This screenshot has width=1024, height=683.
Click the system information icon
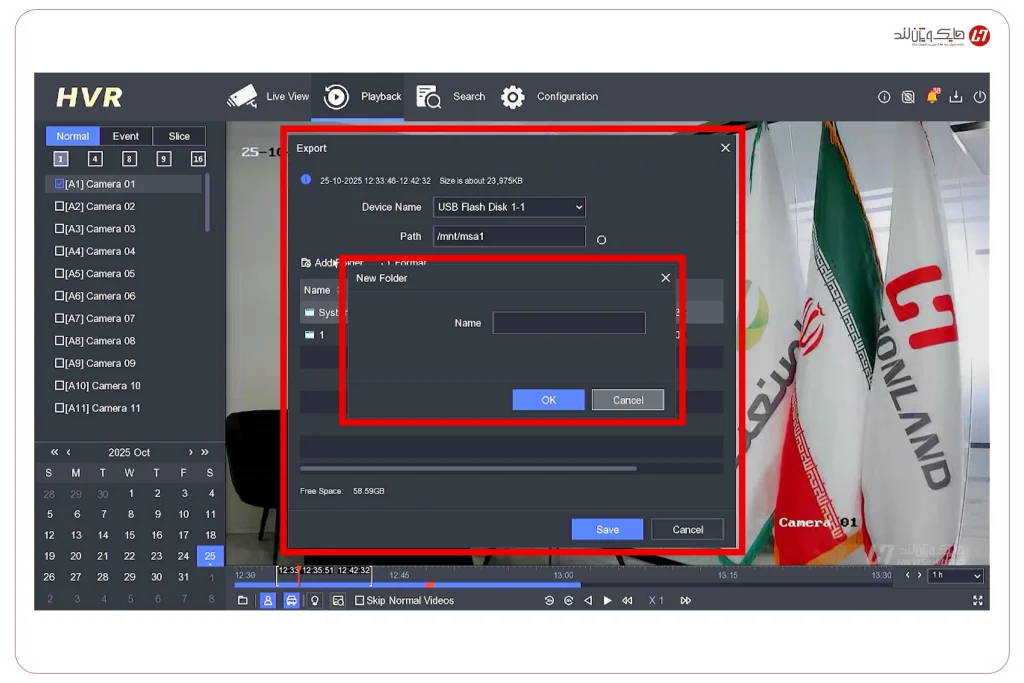884,96
